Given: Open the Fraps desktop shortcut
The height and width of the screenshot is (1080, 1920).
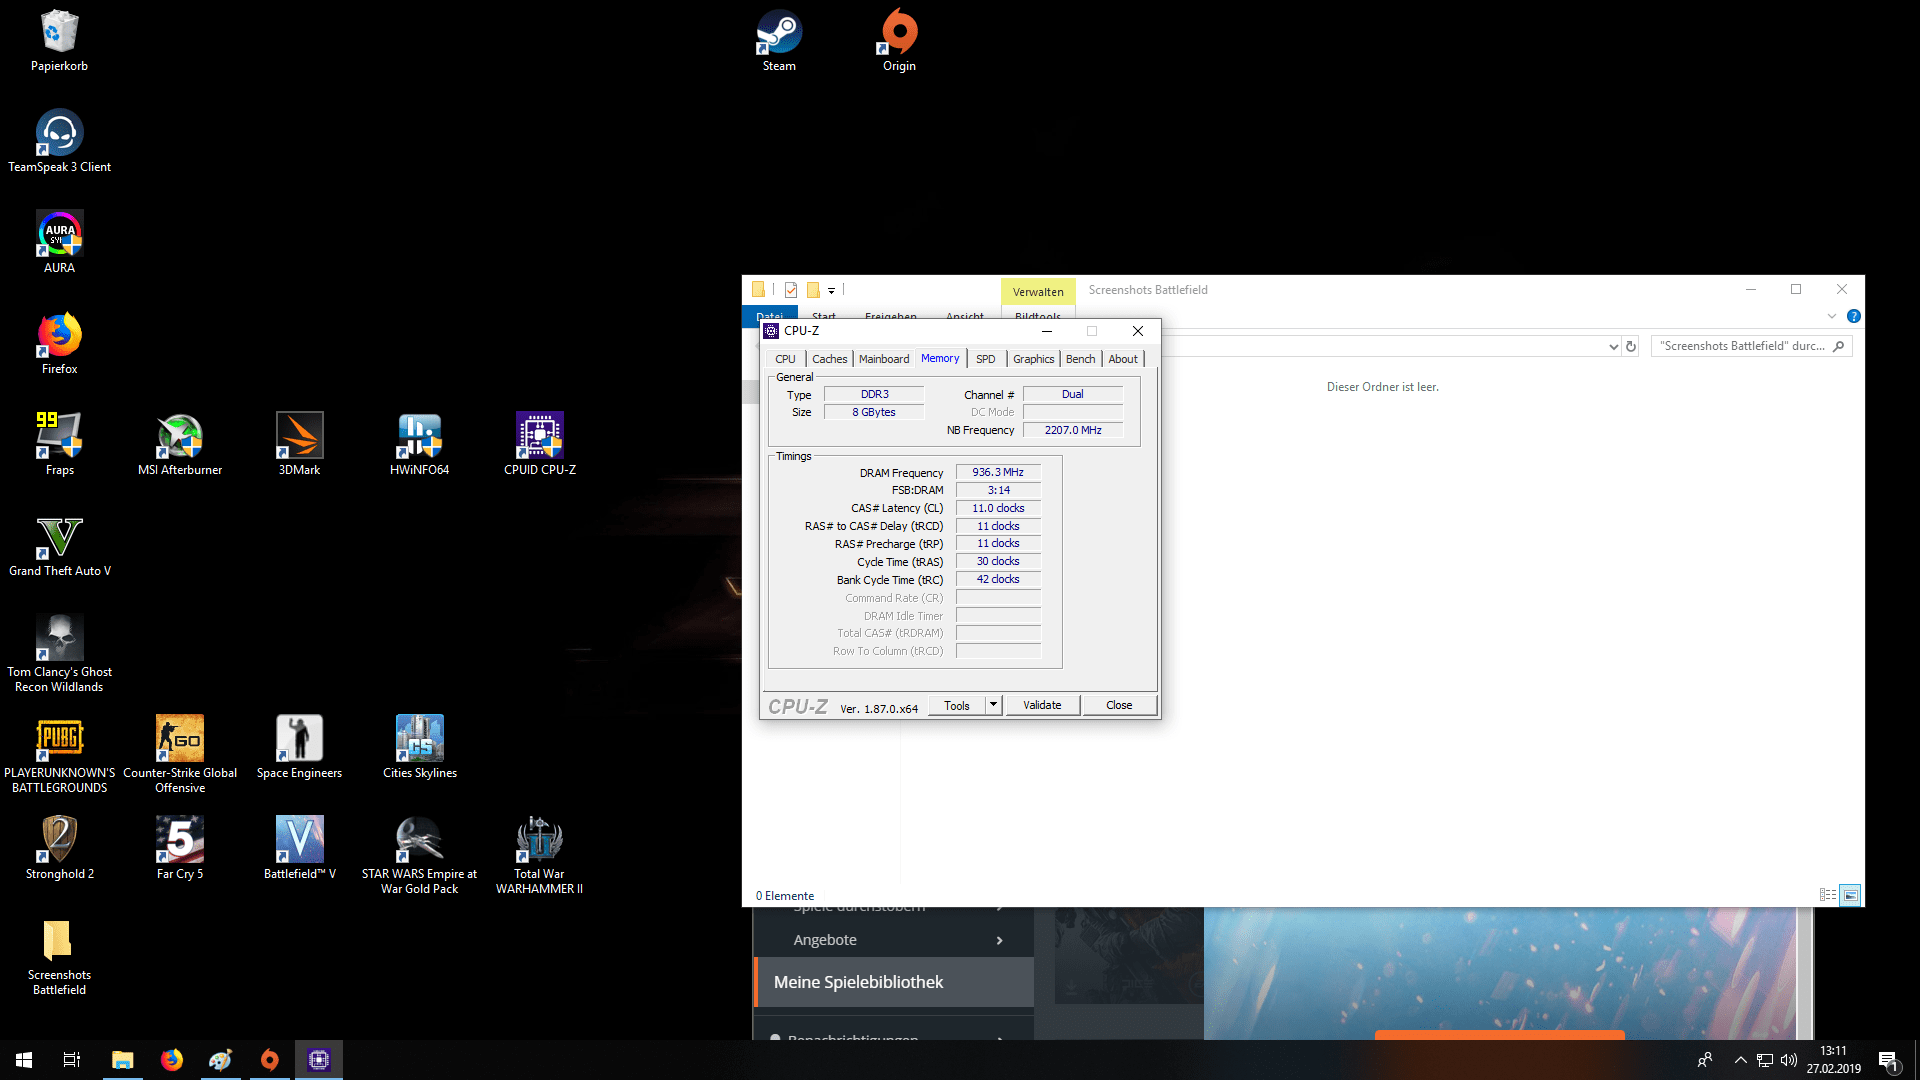Looking at the screenshot, I should (59, 444).
